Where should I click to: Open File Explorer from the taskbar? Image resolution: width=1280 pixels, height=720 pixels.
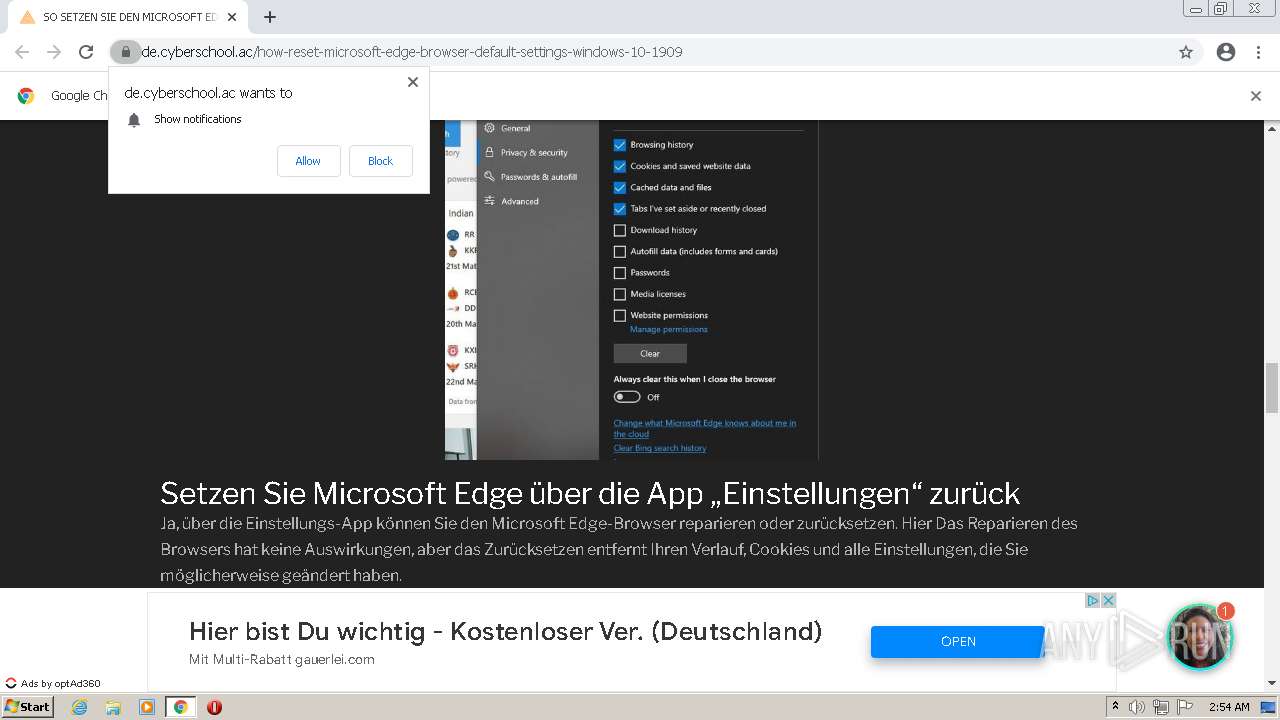coord(113,707)
